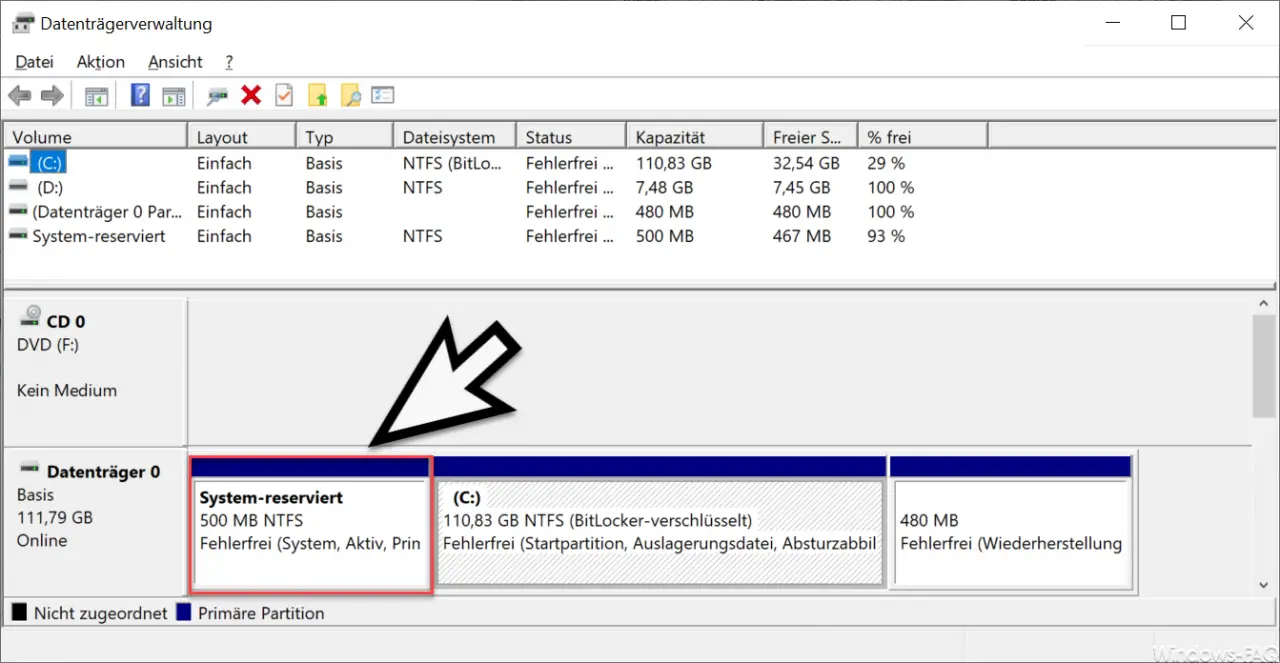Click the Back arrow toolbar icon
The height and width of the screenshot is (663, 1280).
point(19,96)
